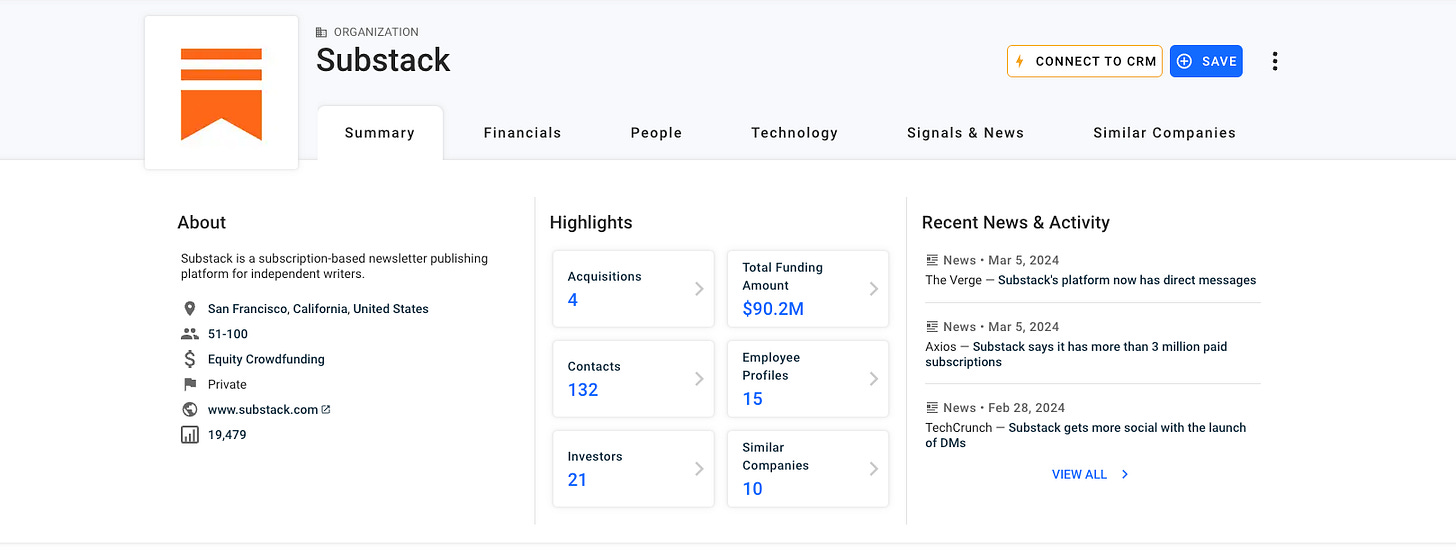This screenshot has height=556, width=1456.
Task: Click the rank chart icon beside 19,479
Action: (x=190, y=435)
